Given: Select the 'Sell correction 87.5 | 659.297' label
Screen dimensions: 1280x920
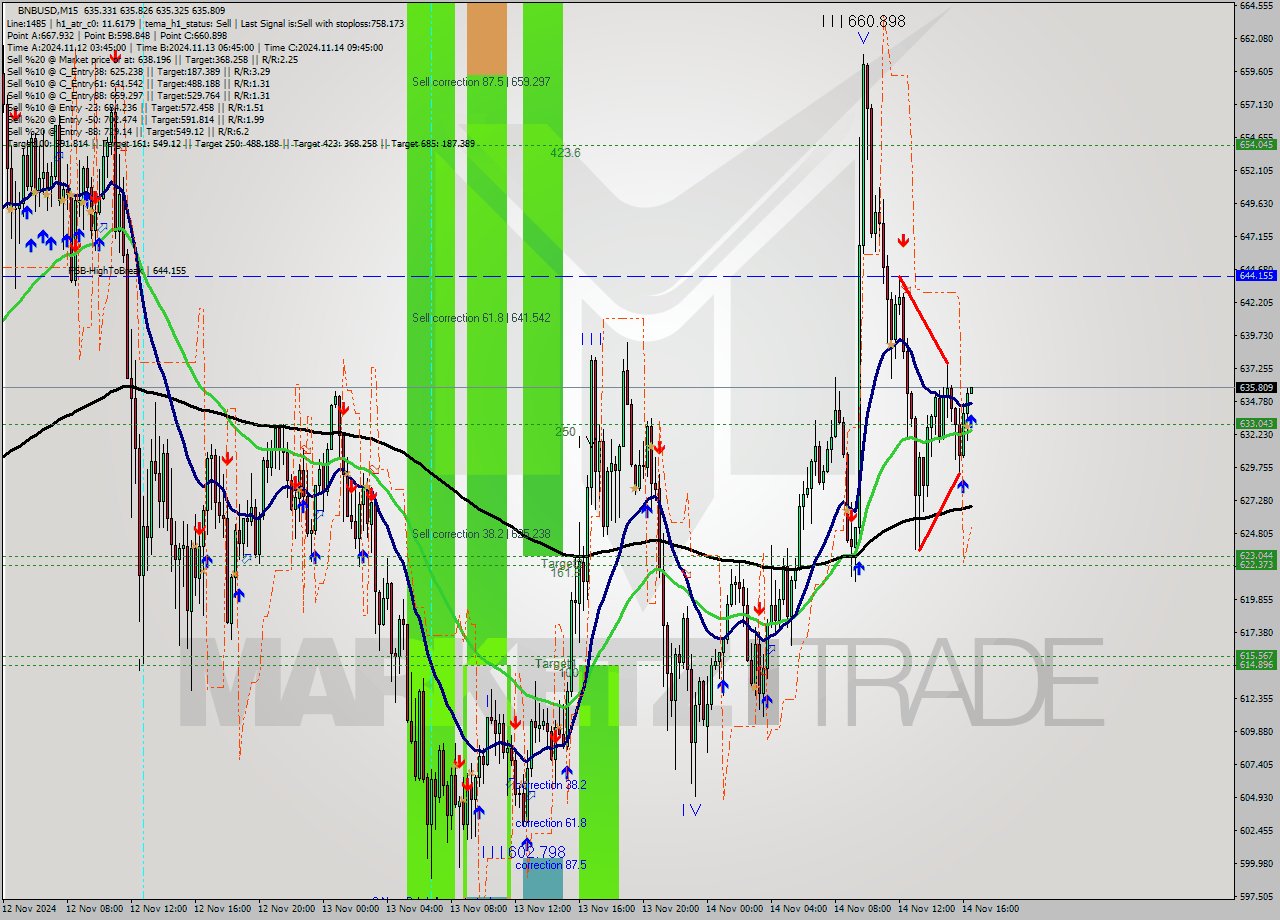Looking at the screenshot, I should click(481, 82).
